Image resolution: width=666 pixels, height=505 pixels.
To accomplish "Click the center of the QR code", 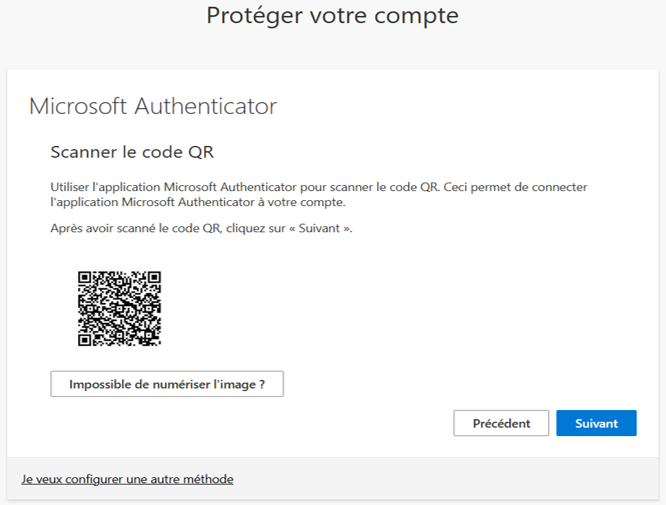I will [x=119, y=308].
